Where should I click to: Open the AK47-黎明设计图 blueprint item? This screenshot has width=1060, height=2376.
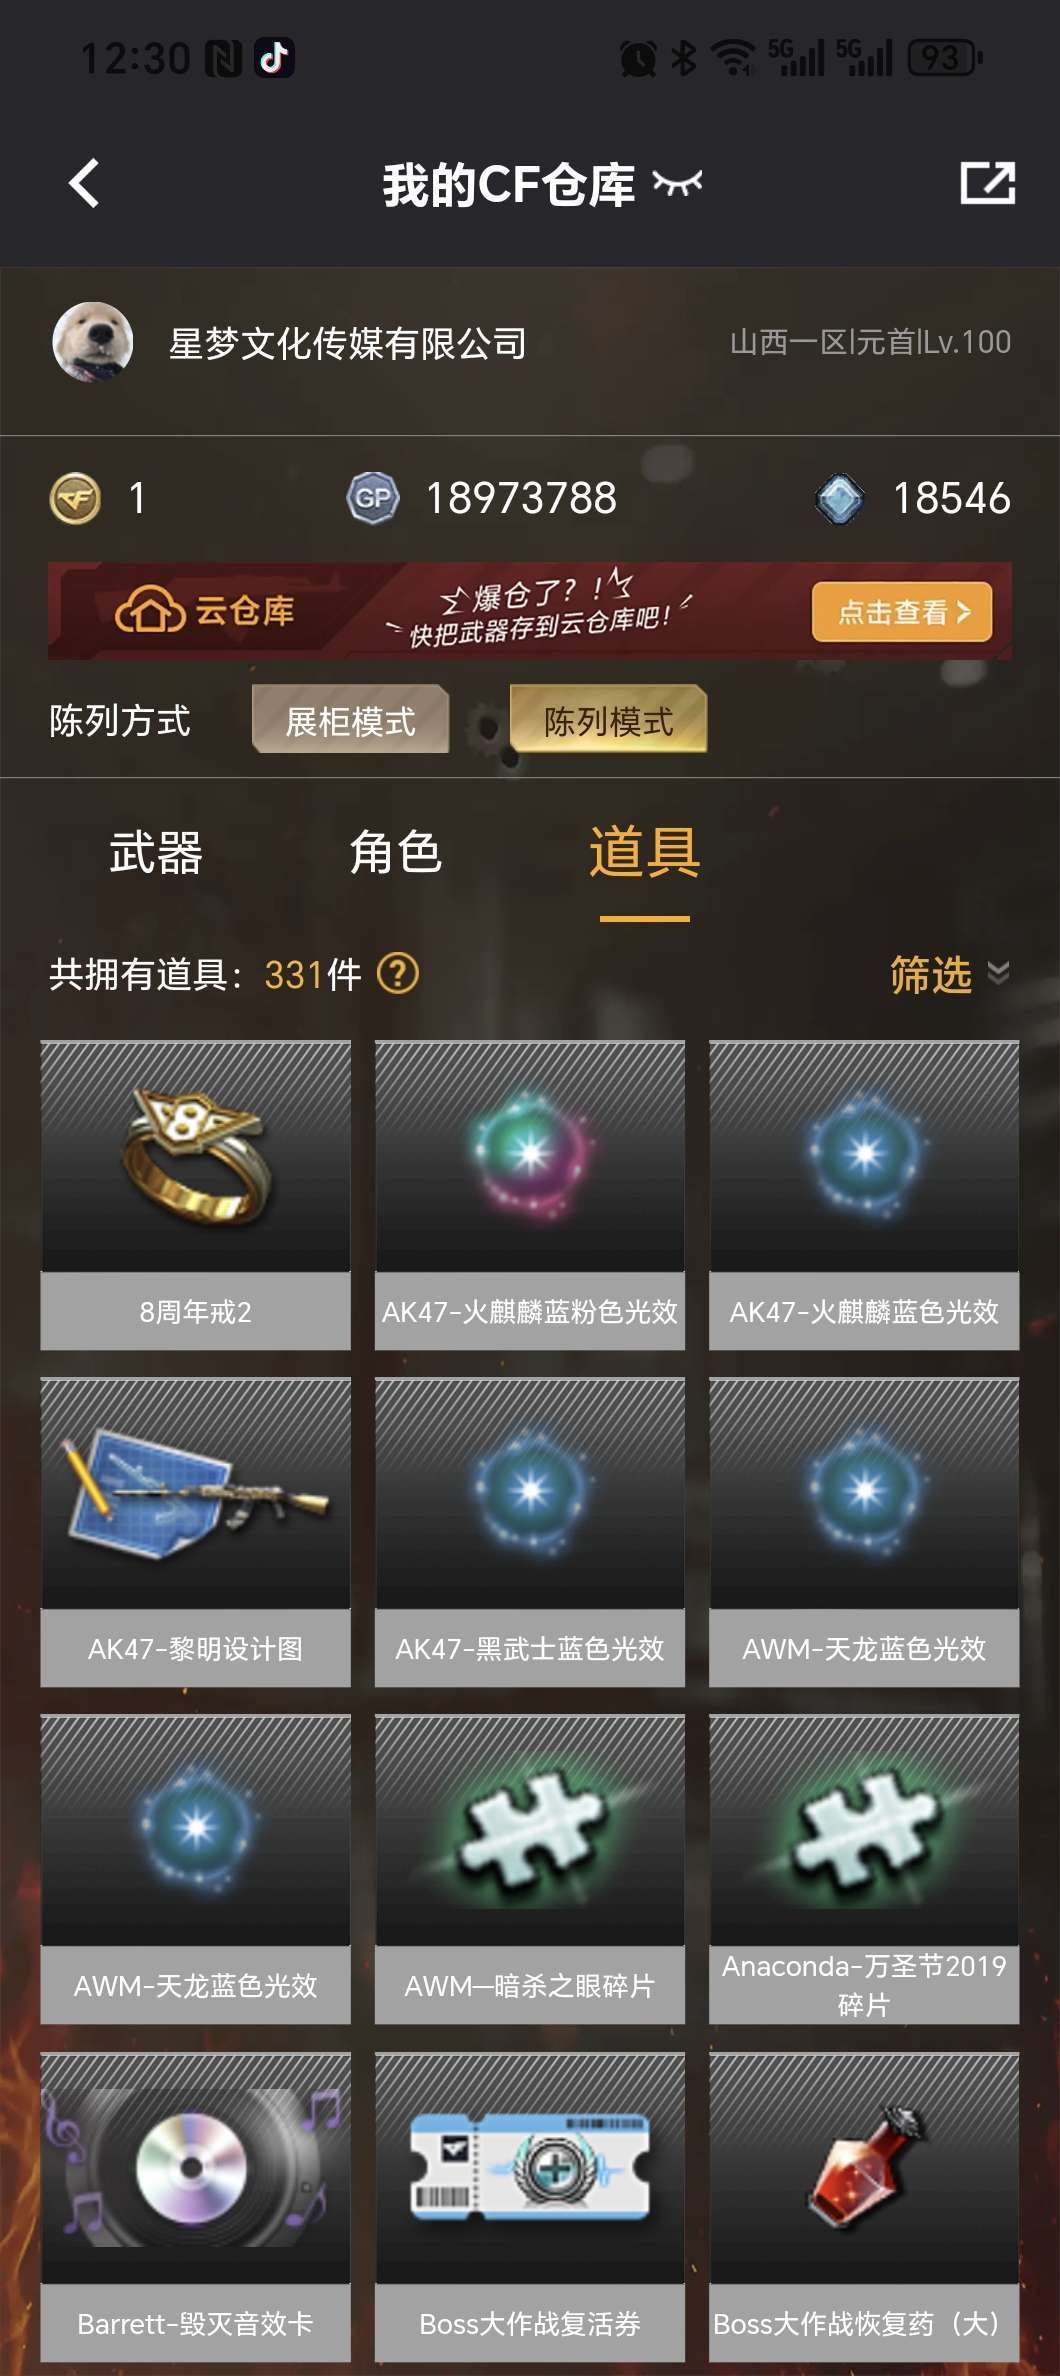[196, 1532]
